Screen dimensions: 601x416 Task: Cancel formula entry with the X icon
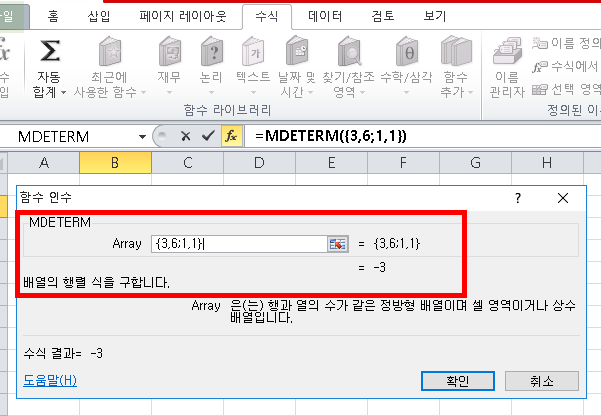[x=186, y=136]
